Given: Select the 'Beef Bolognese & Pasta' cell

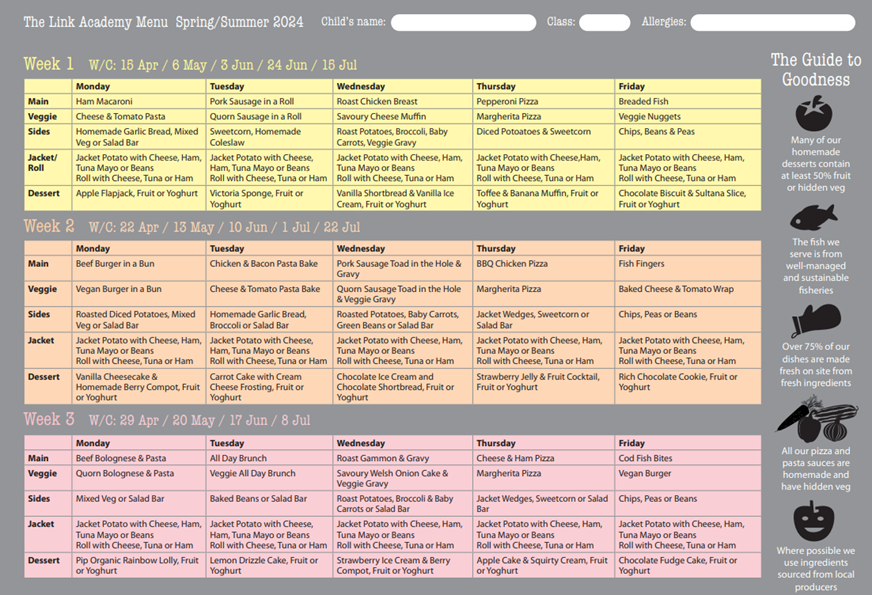Looking at the screenshot, I should (x=139, y=458).
